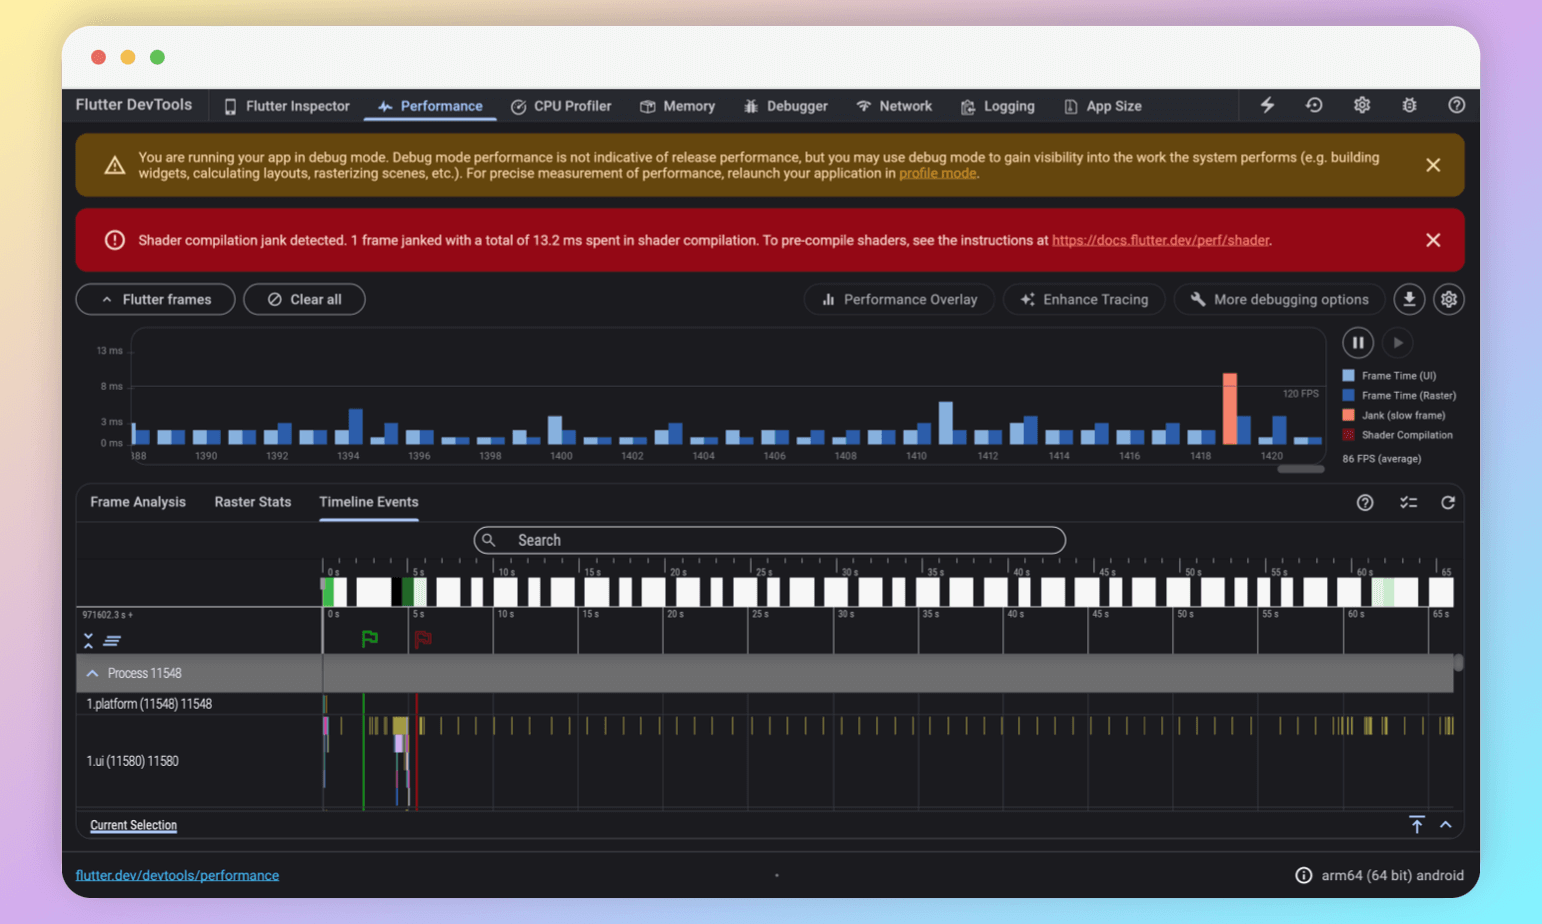Open the Performance Overlay option
Image resolution: width=1542 pixels, height=924 pixels.
coord(899,299)
